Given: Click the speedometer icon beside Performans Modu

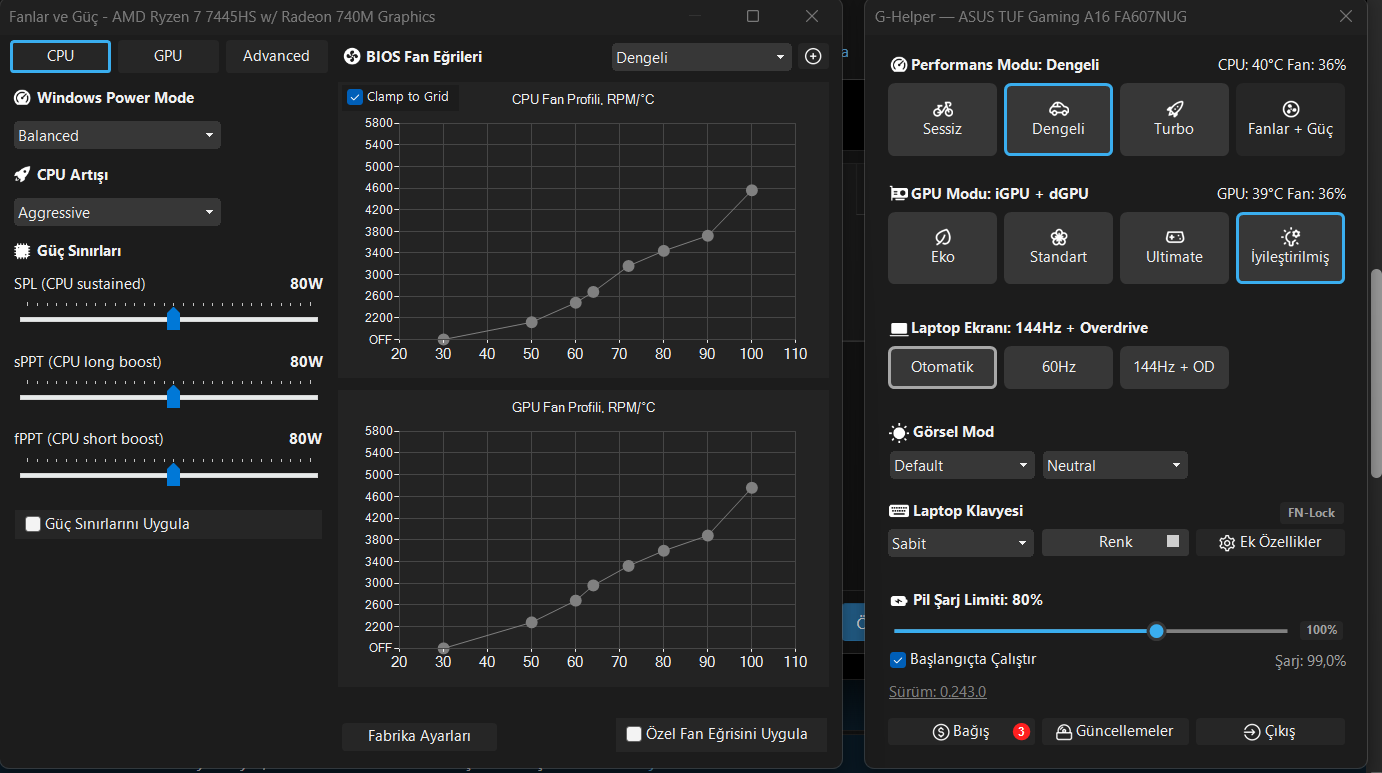Looking at the screenshot, I should (898, 65).
